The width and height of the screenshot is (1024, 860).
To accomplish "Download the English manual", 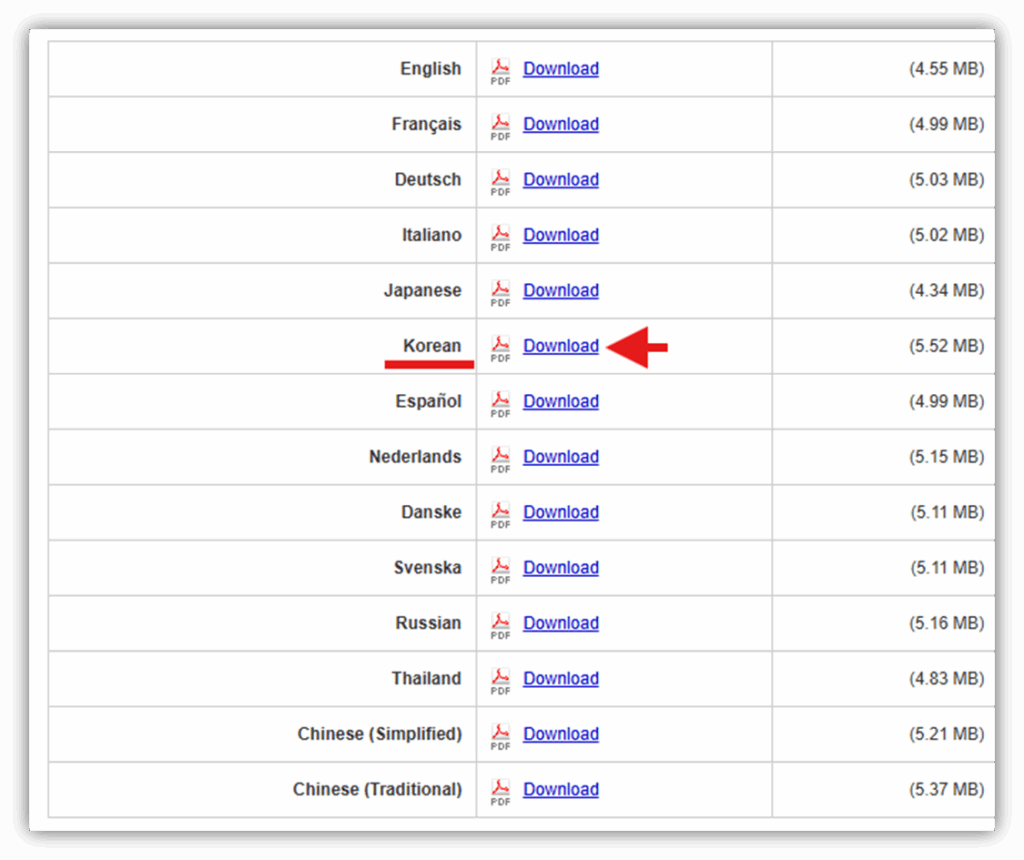I will pos(560,69).
